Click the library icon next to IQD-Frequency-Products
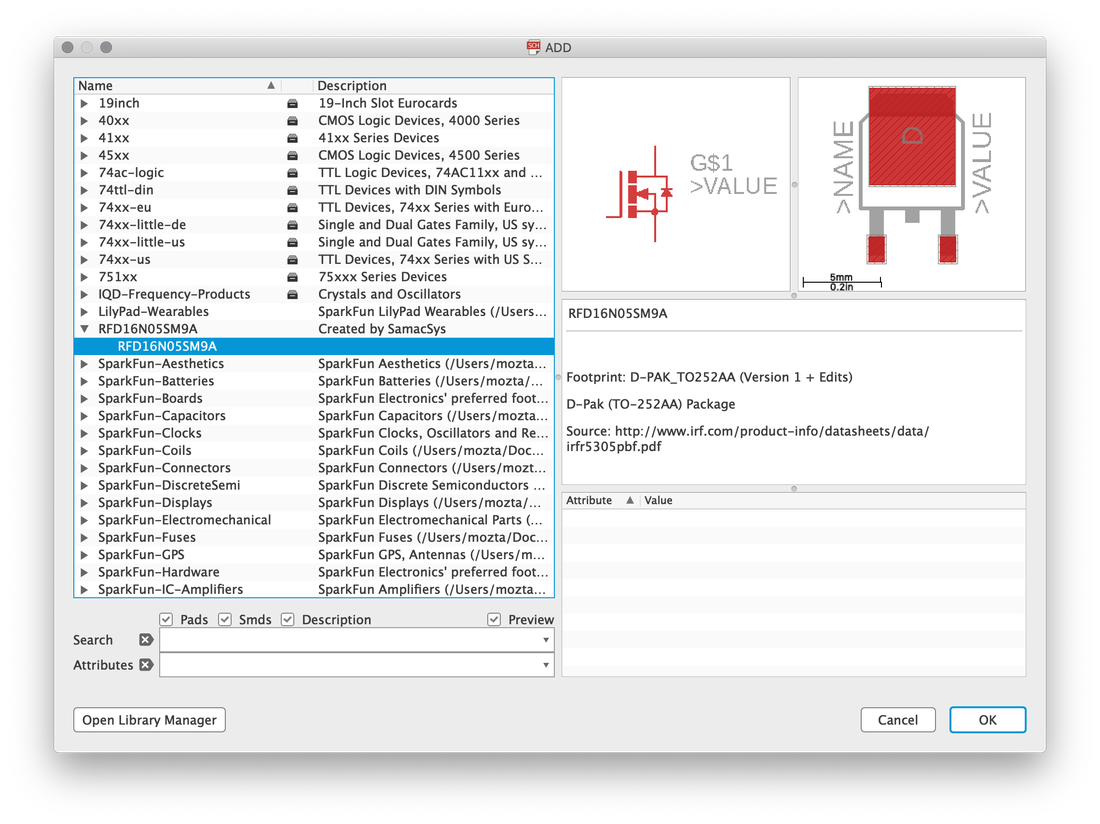 292,295
